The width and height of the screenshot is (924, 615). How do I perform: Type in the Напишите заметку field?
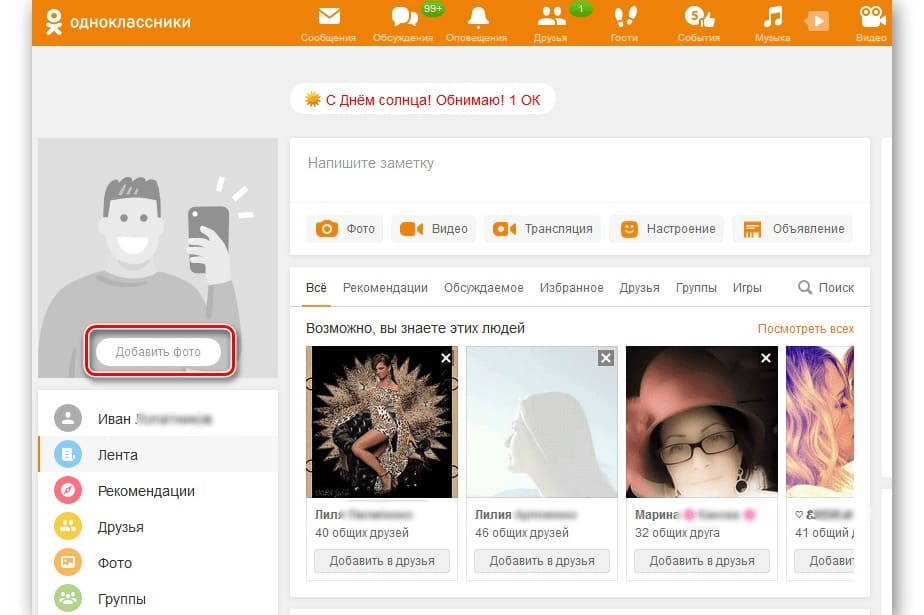point(579,163)
